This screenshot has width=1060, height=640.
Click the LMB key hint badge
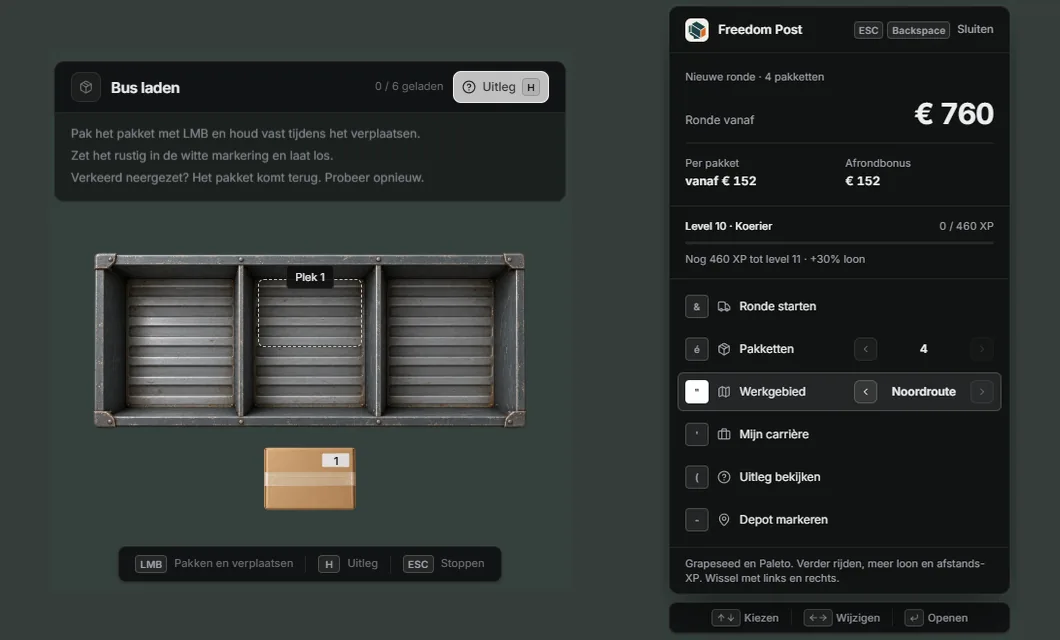point(151,564)
